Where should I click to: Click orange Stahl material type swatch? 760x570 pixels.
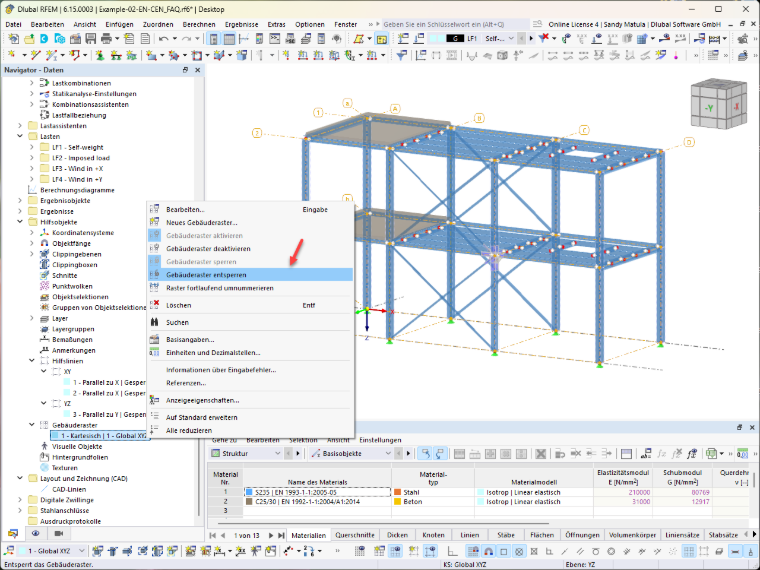coord(397,492)
